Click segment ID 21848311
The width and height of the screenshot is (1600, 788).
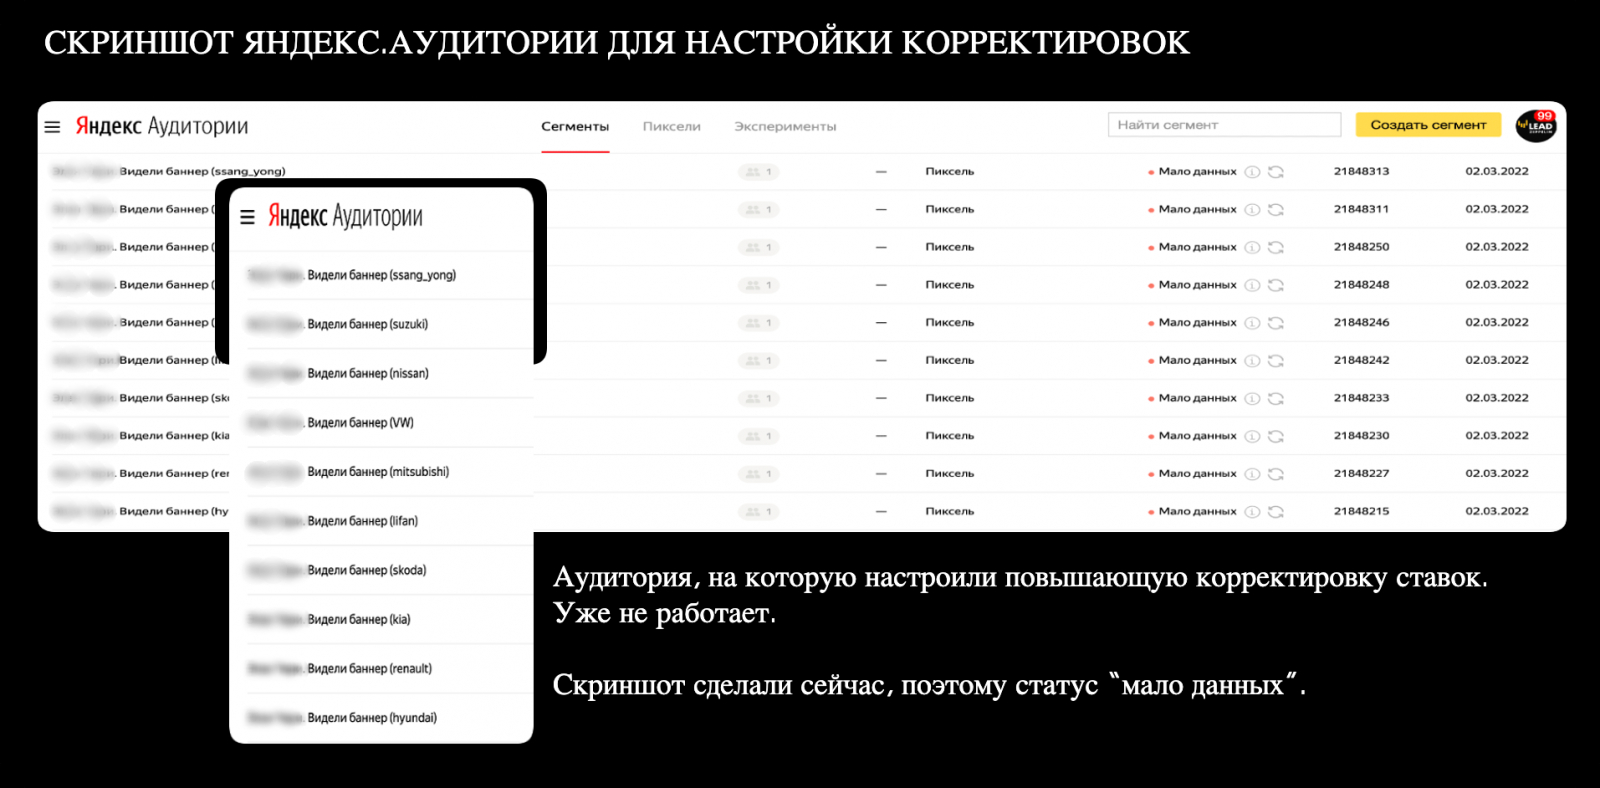pos(1361,209)
